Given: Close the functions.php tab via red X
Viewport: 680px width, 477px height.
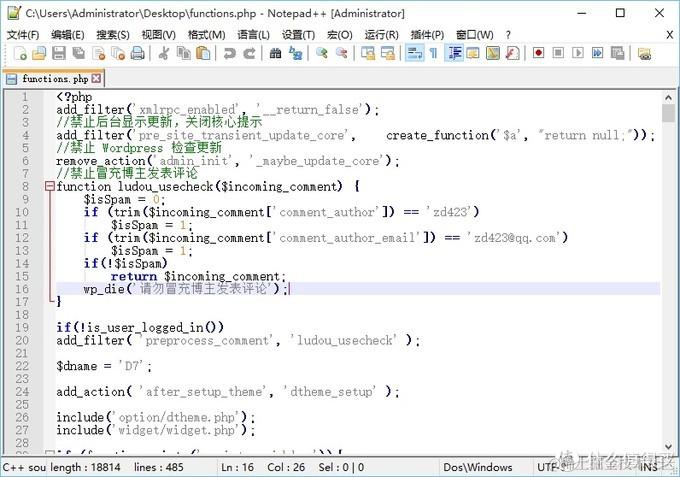Looking at the screenshot, I should point(96,78).
